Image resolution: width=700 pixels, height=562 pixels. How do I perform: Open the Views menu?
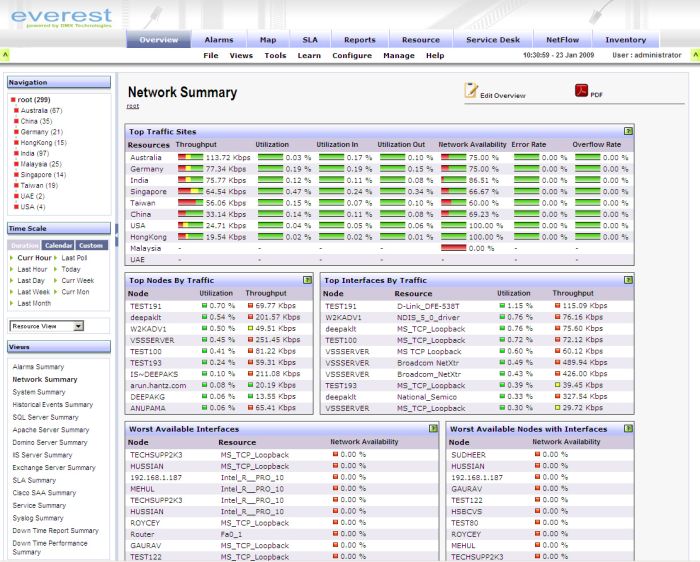click(x=241, y=55)
